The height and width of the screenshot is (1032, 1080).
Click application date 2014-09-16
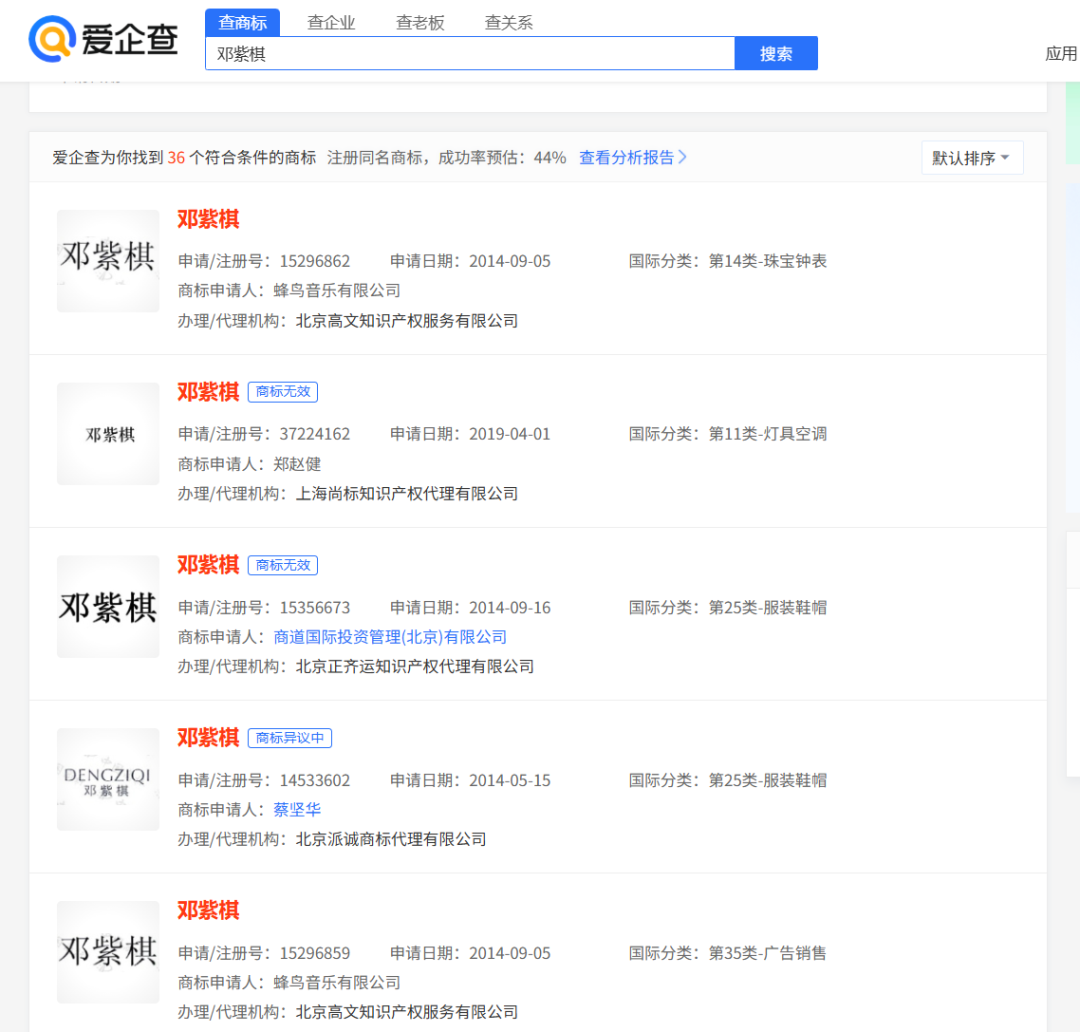click(510, 608)
